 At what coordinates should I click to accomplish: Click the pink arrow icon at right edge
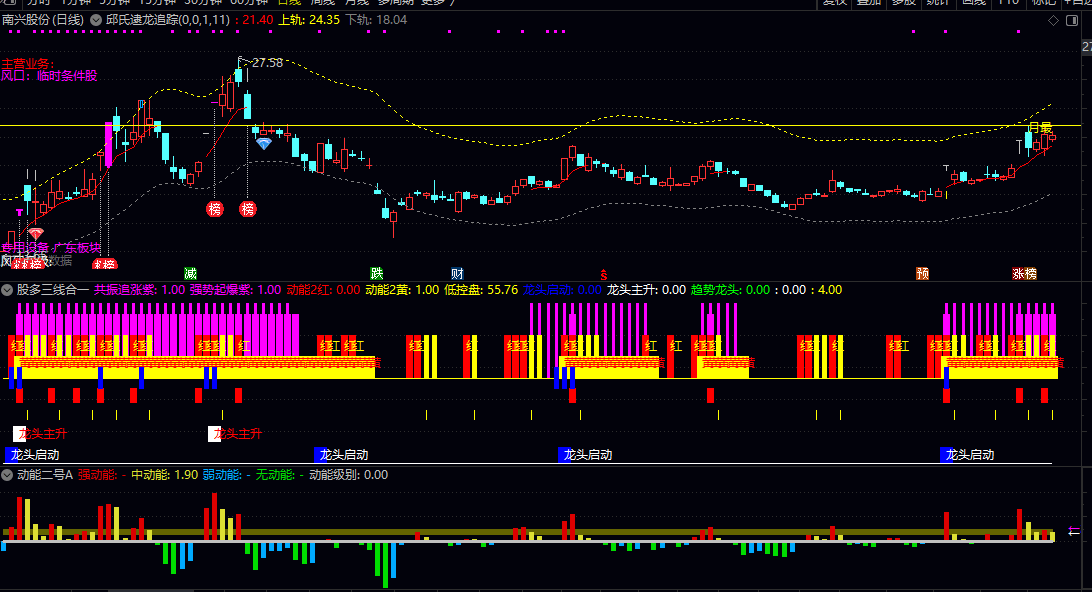coord(1074,531)
